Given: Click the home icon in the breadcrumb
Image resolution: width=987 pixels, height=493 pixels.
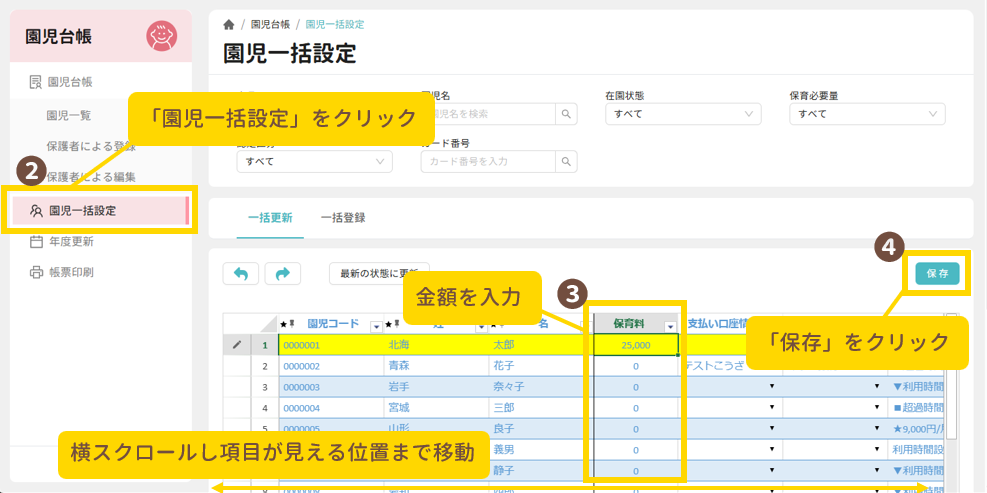Looking at the screenshot, I should 229,24.
